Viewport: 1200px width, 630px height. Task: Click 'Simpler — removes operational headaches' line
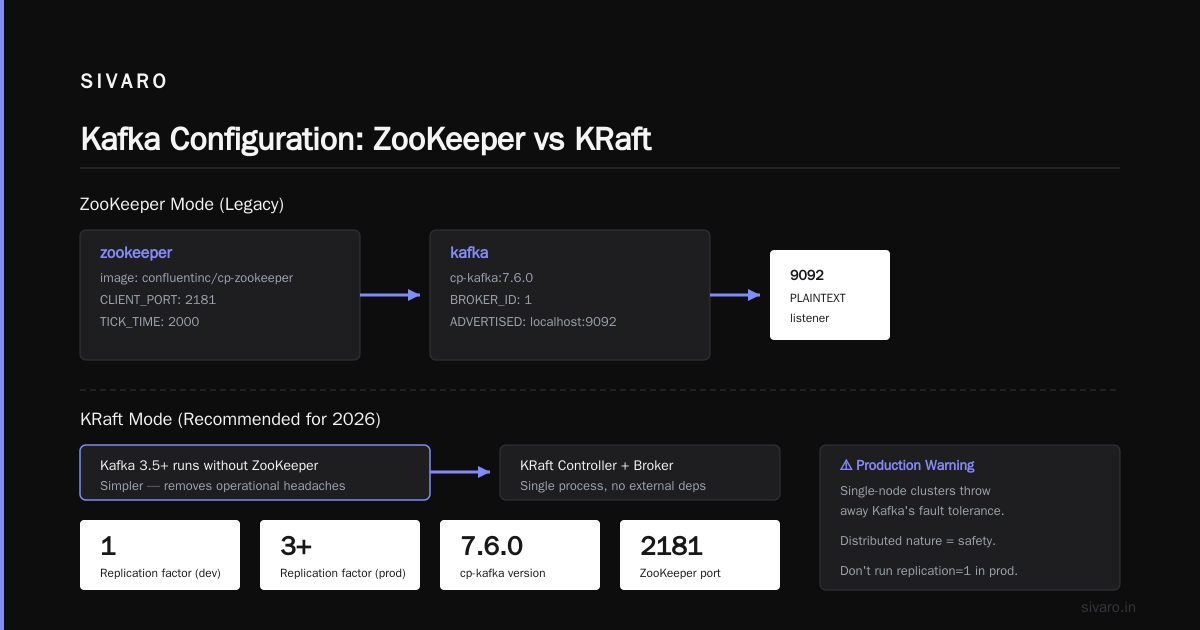point(222,486)
